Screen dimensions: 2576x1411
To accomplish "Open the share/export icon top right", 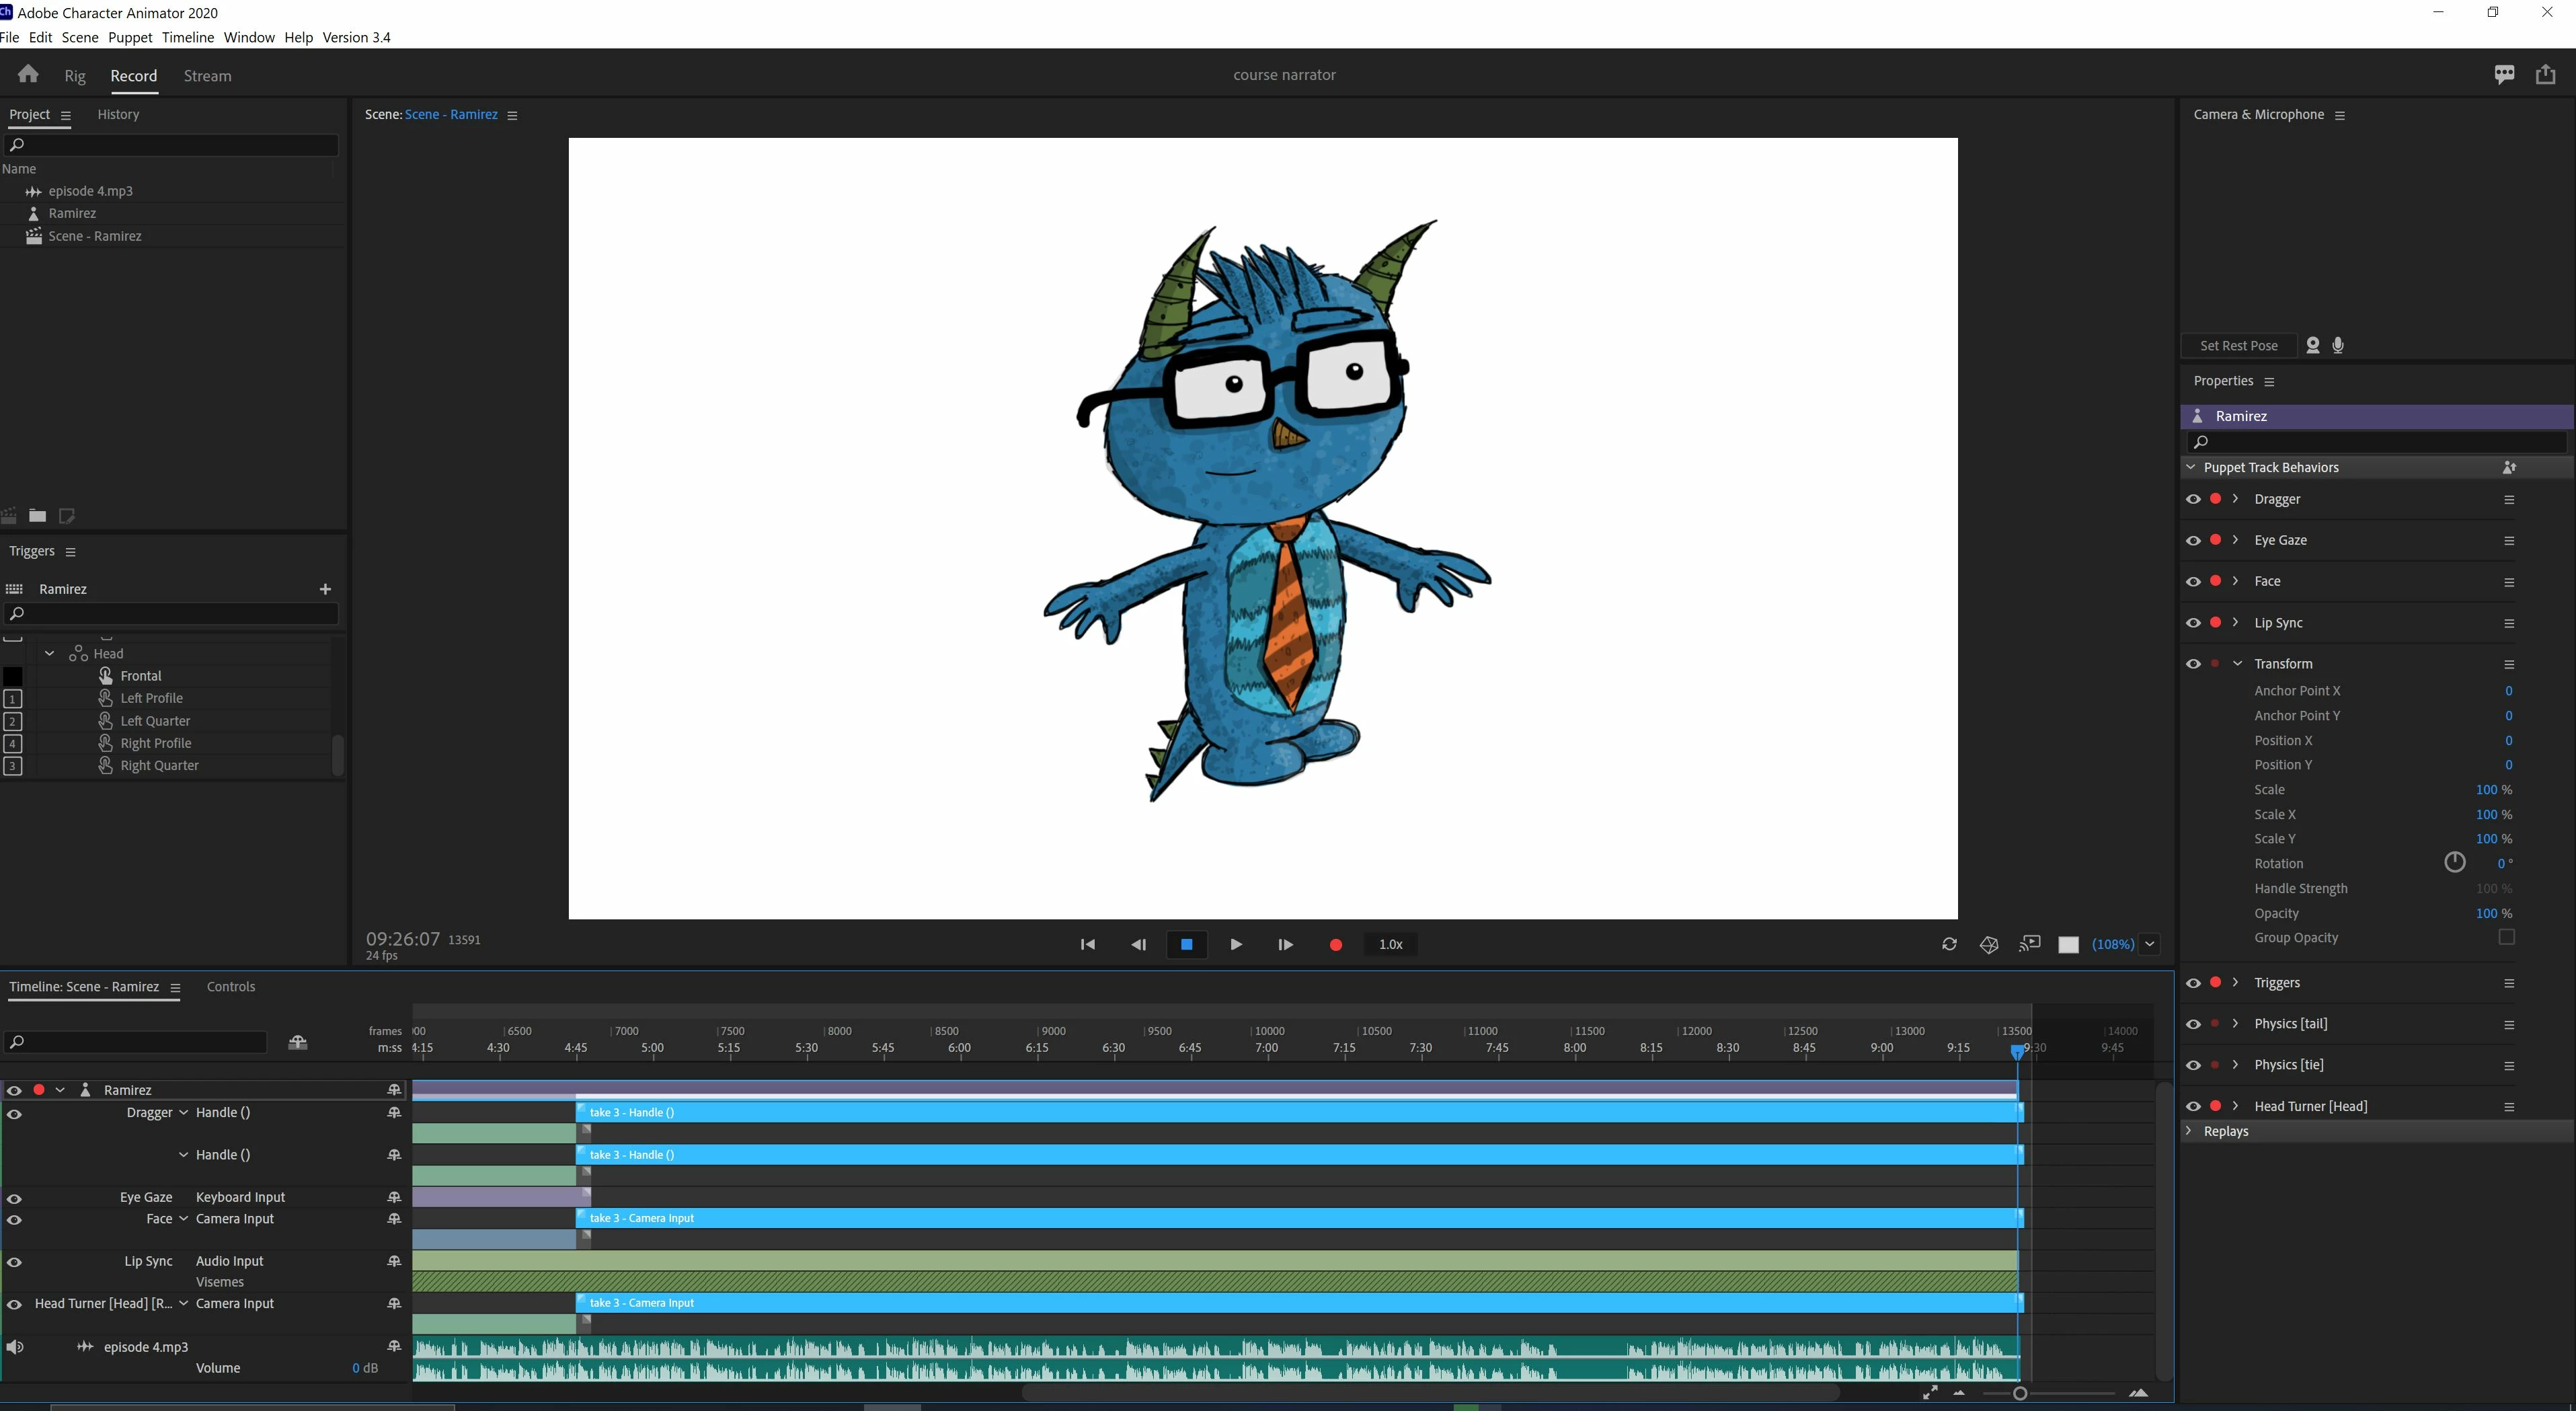I will click(2545, 74).
